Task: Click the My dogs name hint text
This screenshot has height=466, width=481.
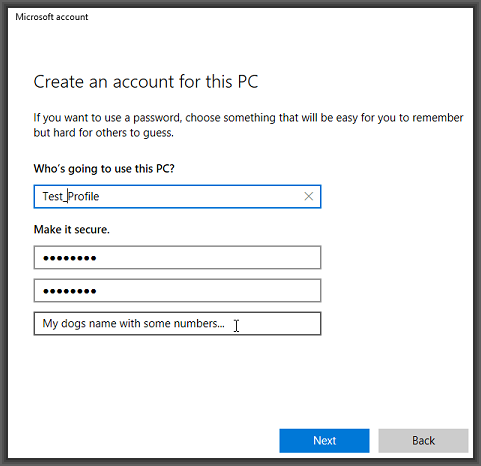Action: pyautogui.click(x=133, y=324)
